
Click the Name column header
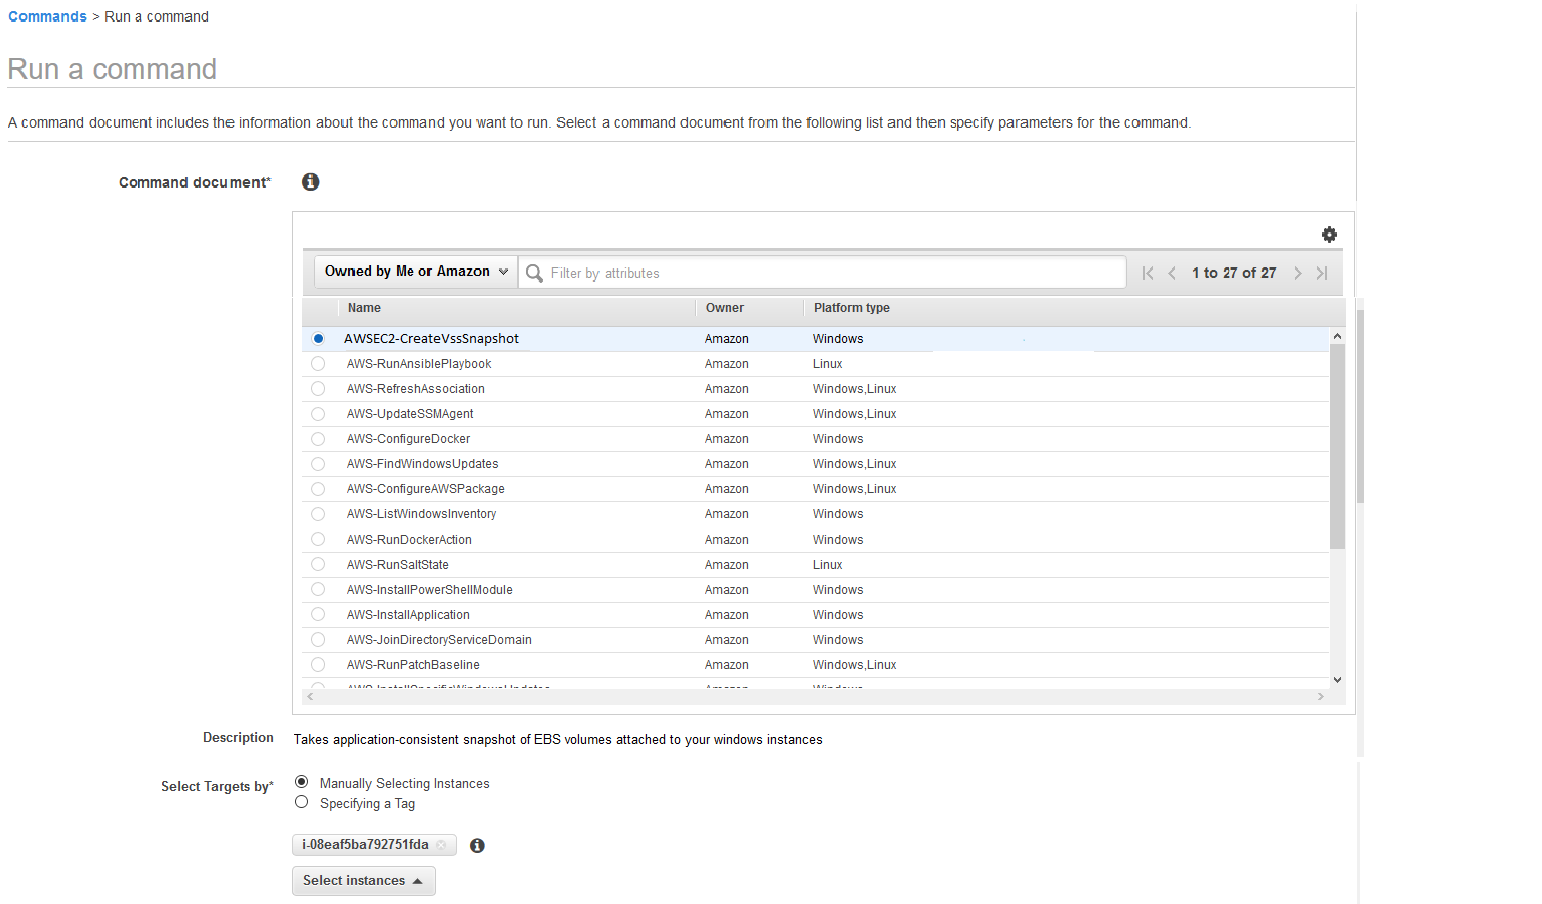point(364,308)
